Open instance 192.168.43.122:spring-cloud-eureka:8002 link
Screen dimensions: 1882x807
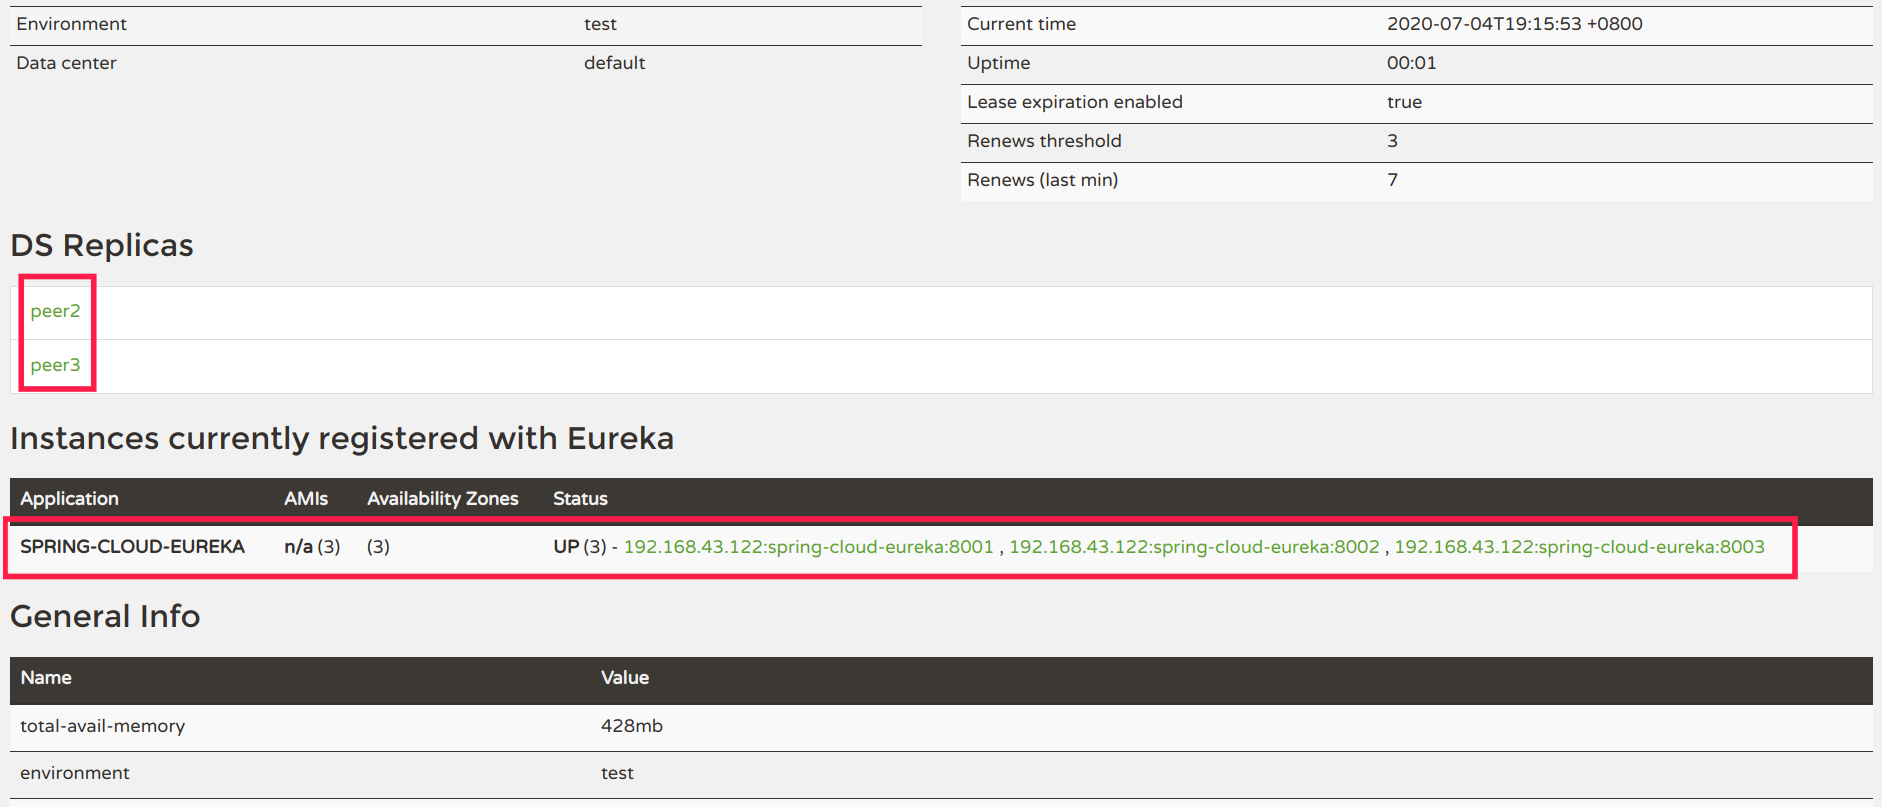pos(1194,547)
